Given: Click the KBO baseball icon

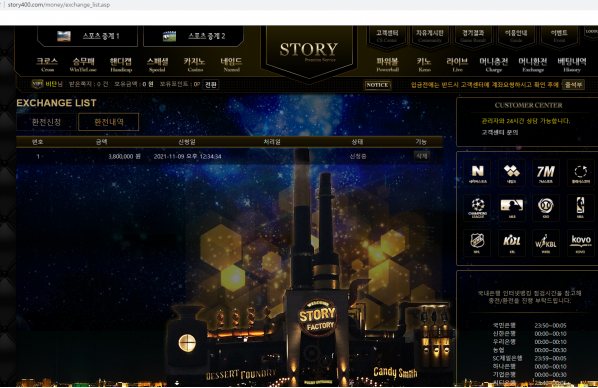Looking at the screenshot, I should point(546,208).
